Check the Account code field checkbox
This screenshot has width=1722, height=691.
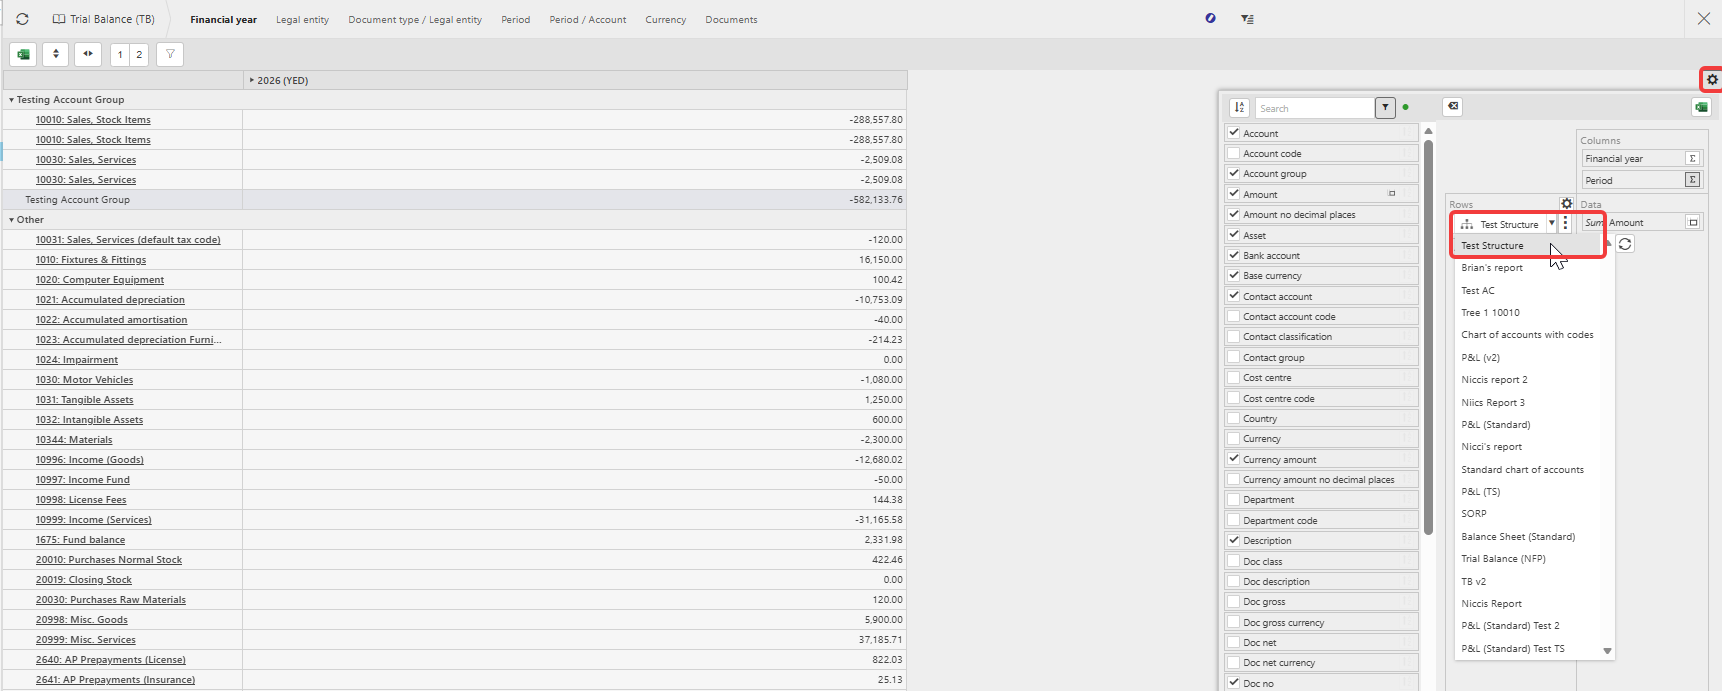[1234, 153]
